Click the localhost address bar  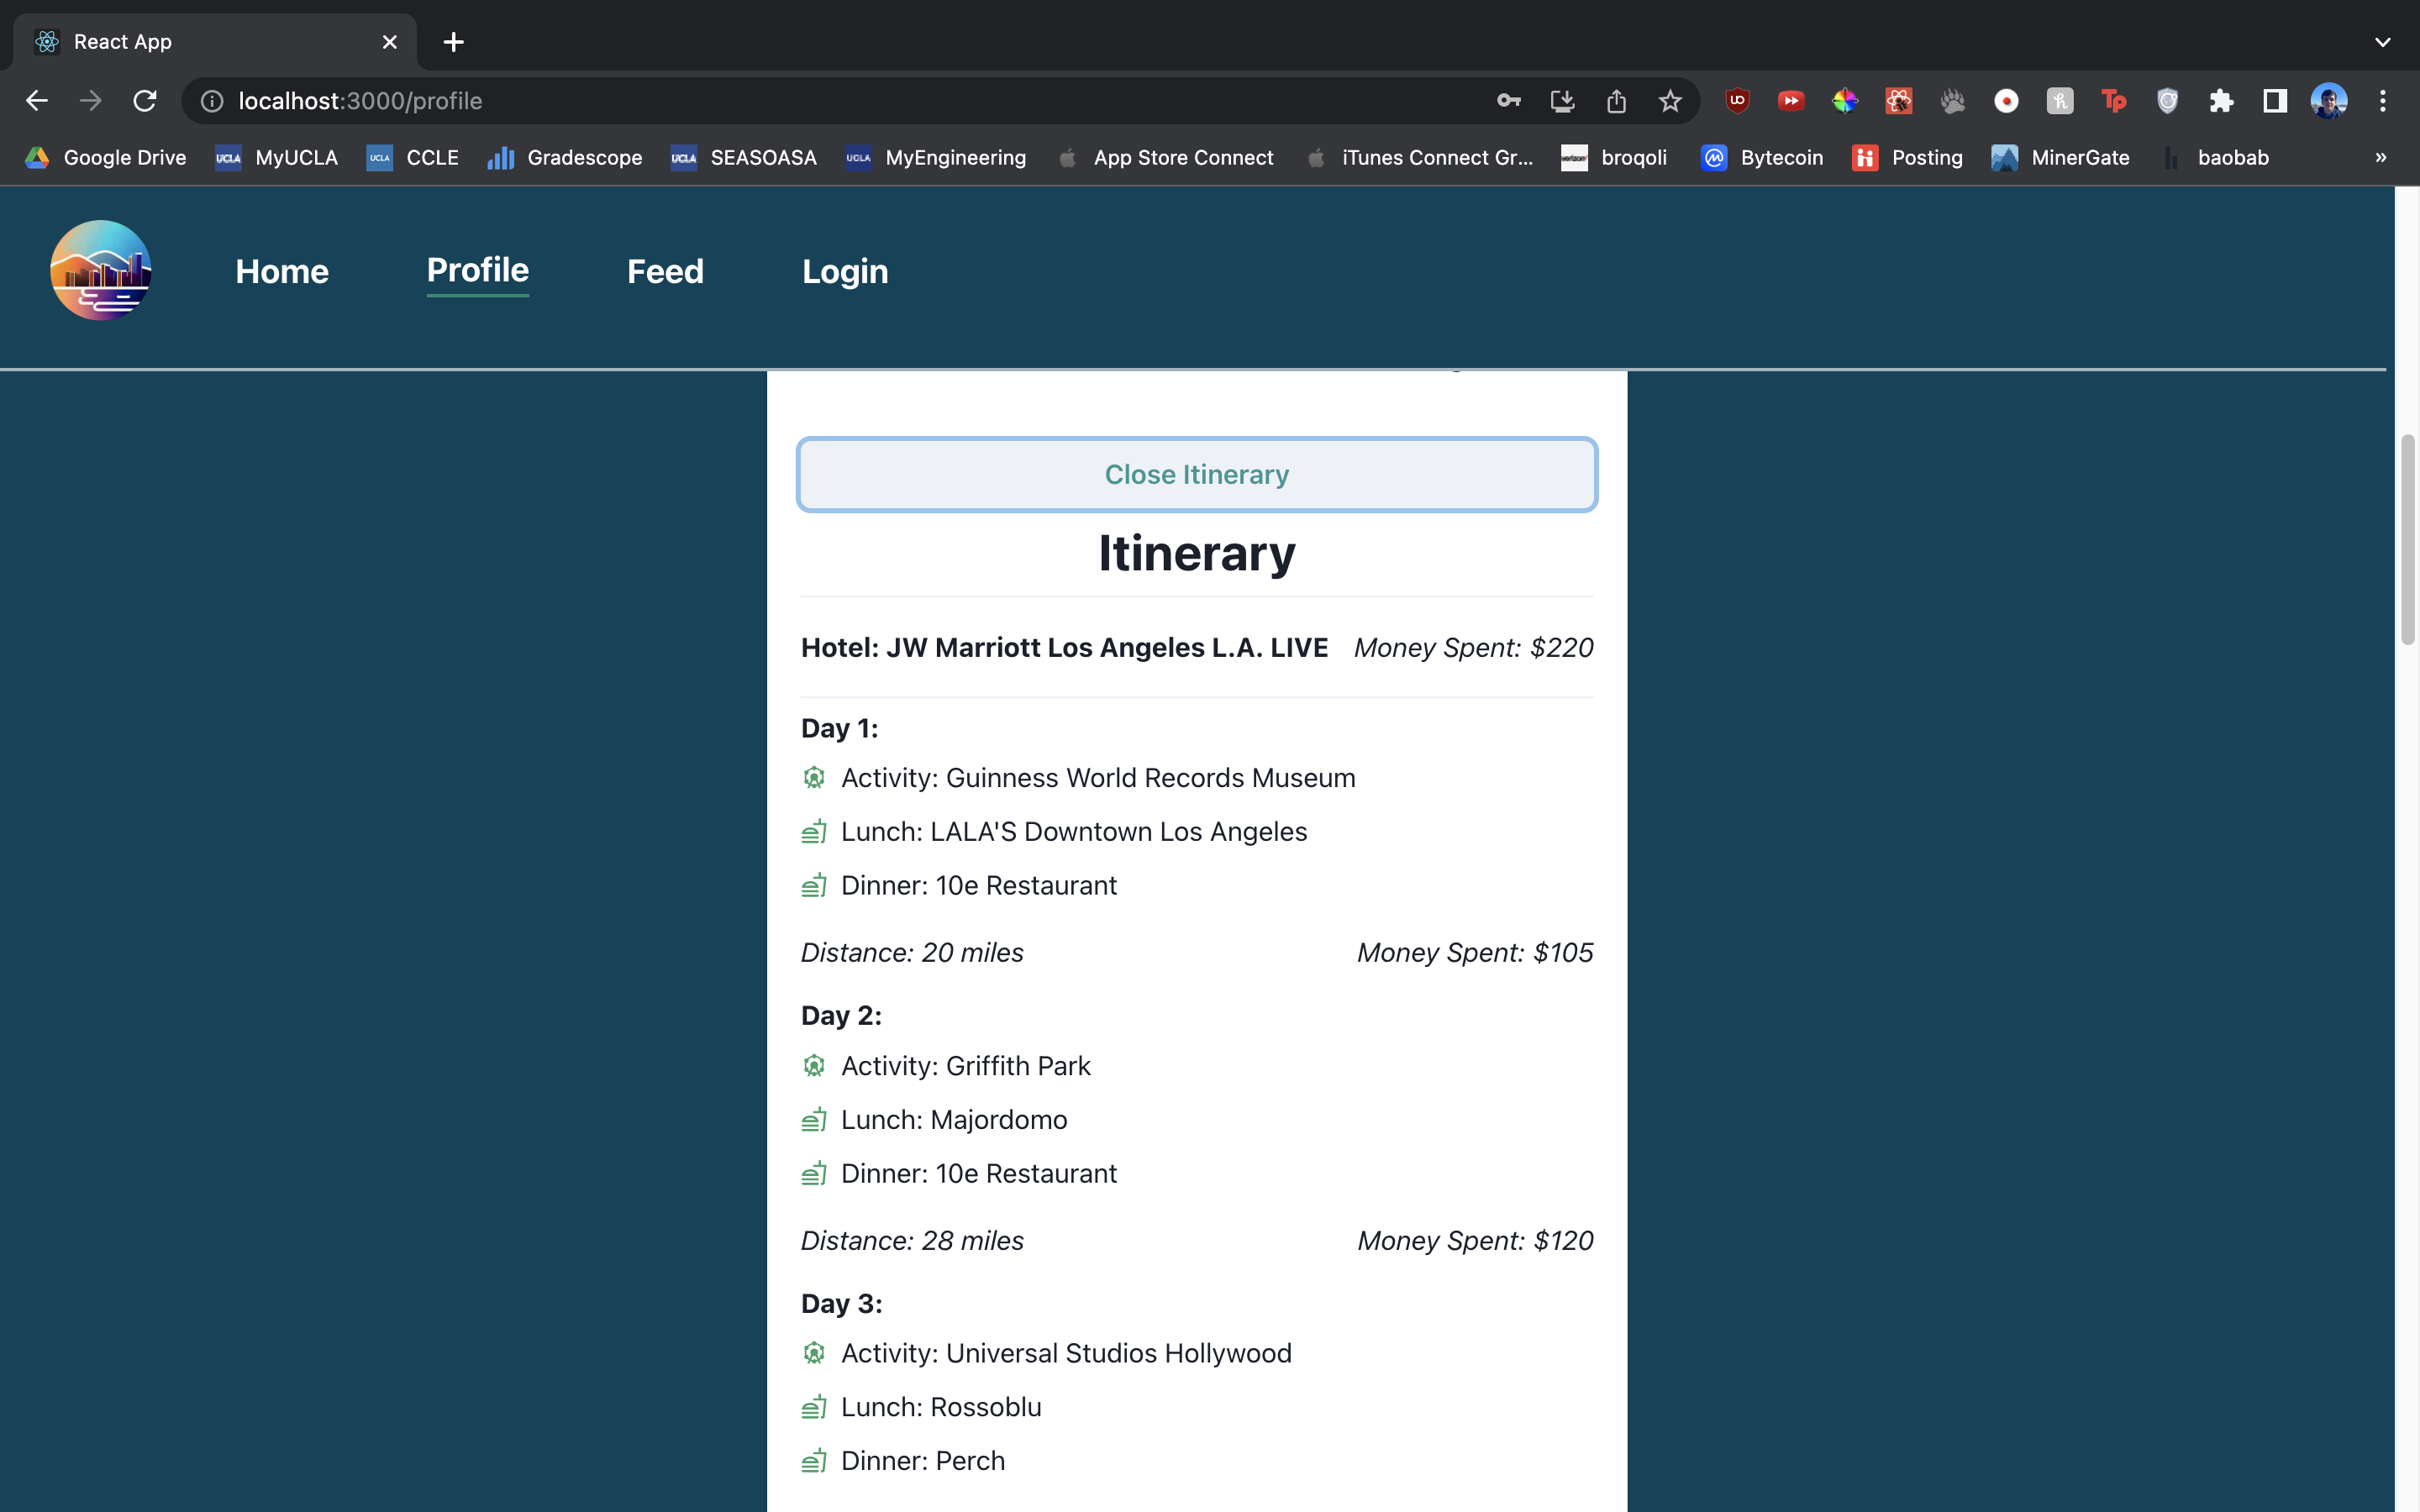click(800, 101)
